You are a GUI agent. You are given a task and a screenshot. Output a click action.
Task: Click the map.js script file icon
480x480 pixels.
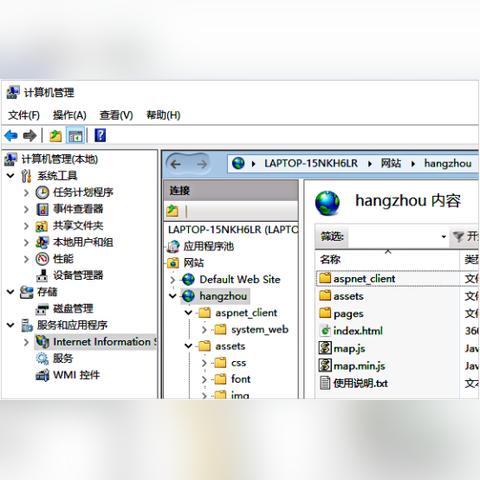[x=325, y=348]
